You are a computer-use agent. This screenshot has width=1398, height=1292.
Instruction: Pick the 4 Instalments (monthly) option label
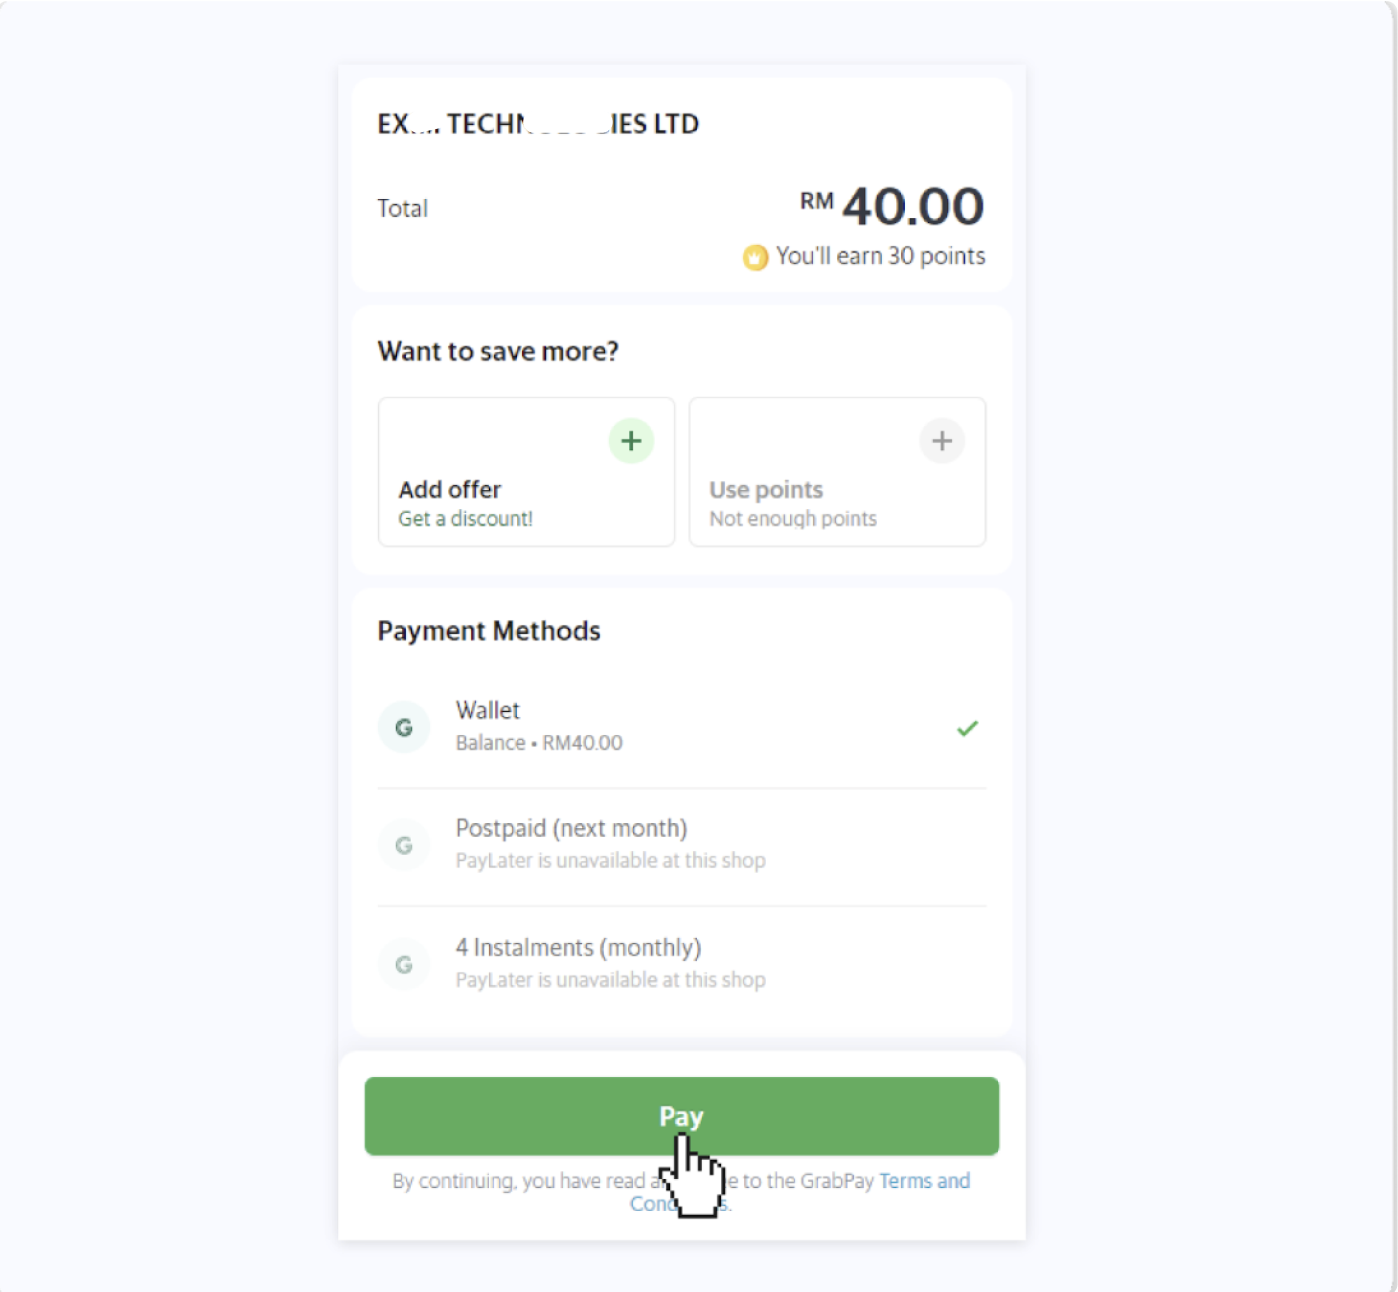pos(578,947)
